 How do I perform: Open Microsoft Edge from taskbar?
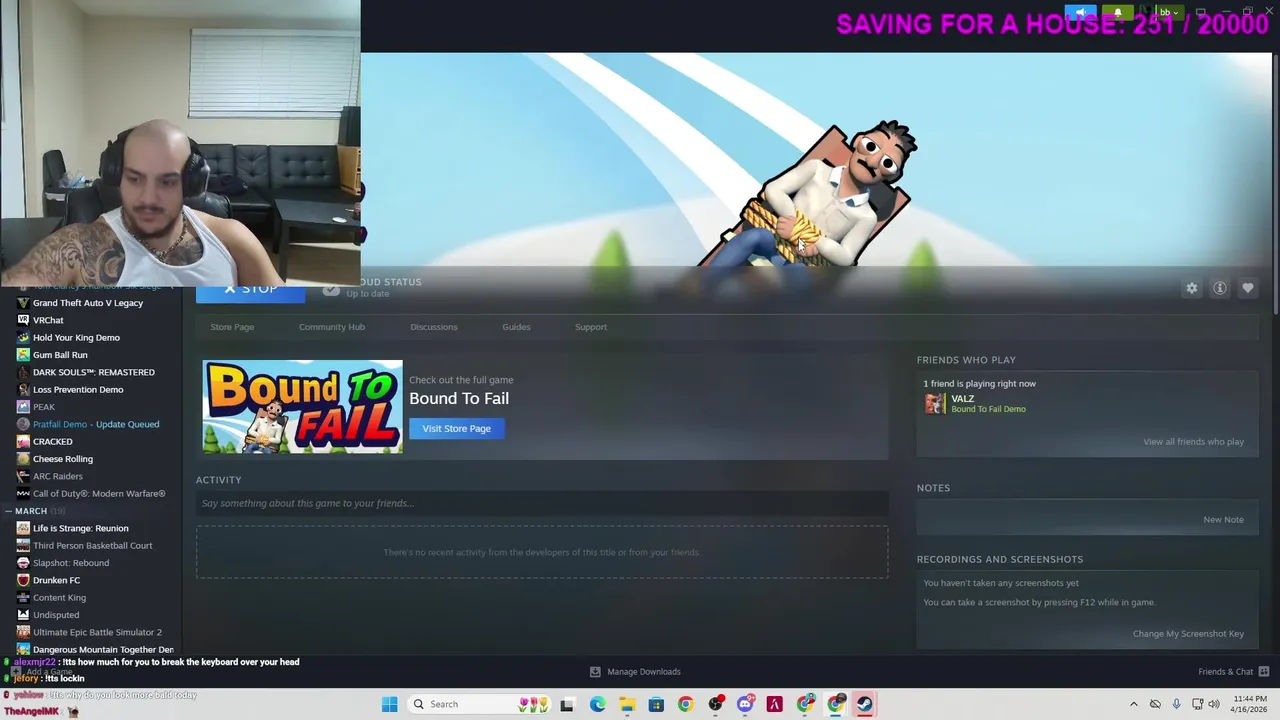[597, 704]
